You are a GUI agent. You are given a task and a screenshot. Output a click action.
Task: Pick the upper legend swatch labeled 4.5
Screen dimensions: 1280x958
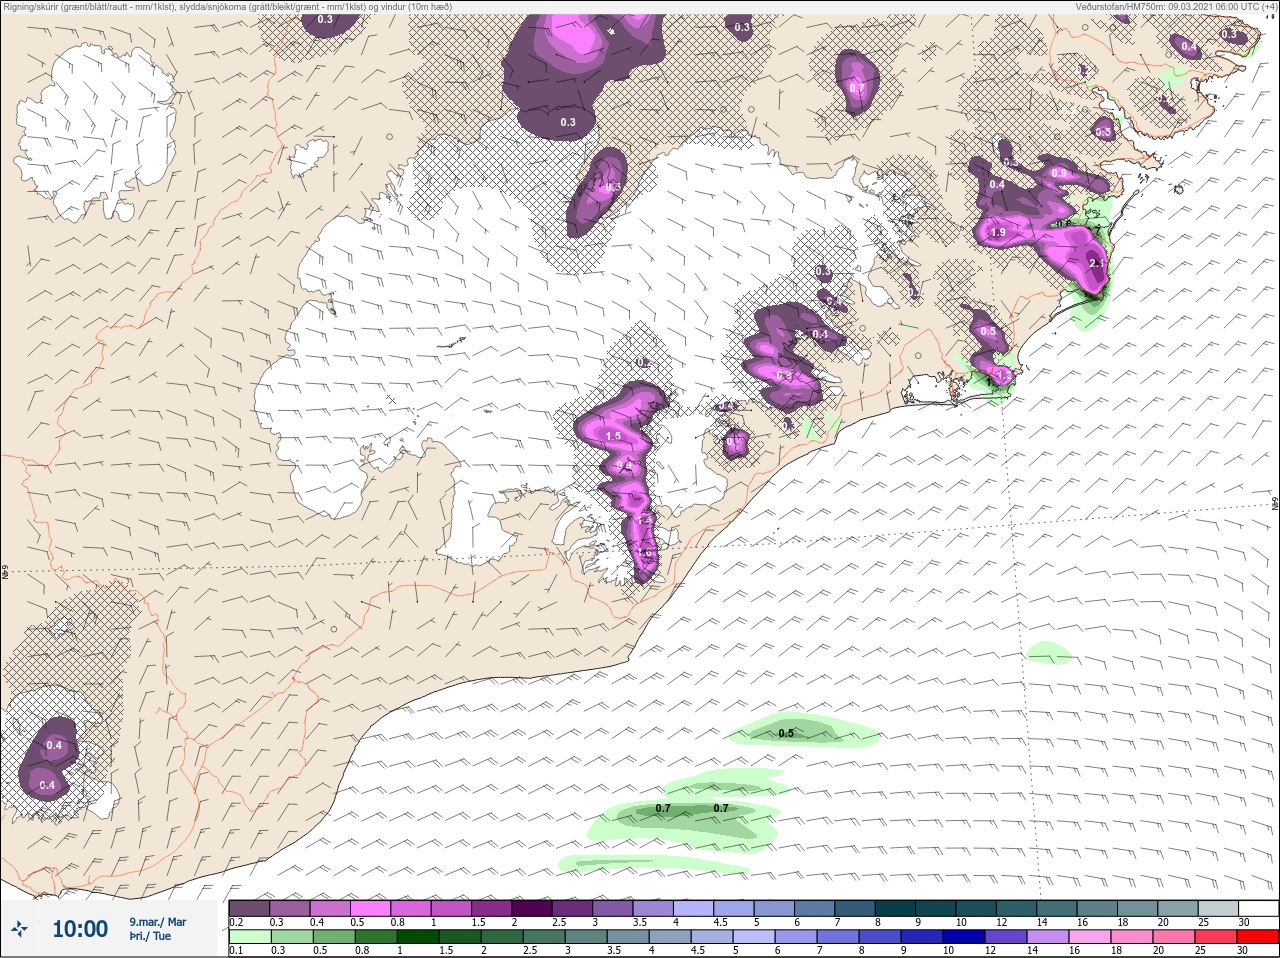(734, 908)
